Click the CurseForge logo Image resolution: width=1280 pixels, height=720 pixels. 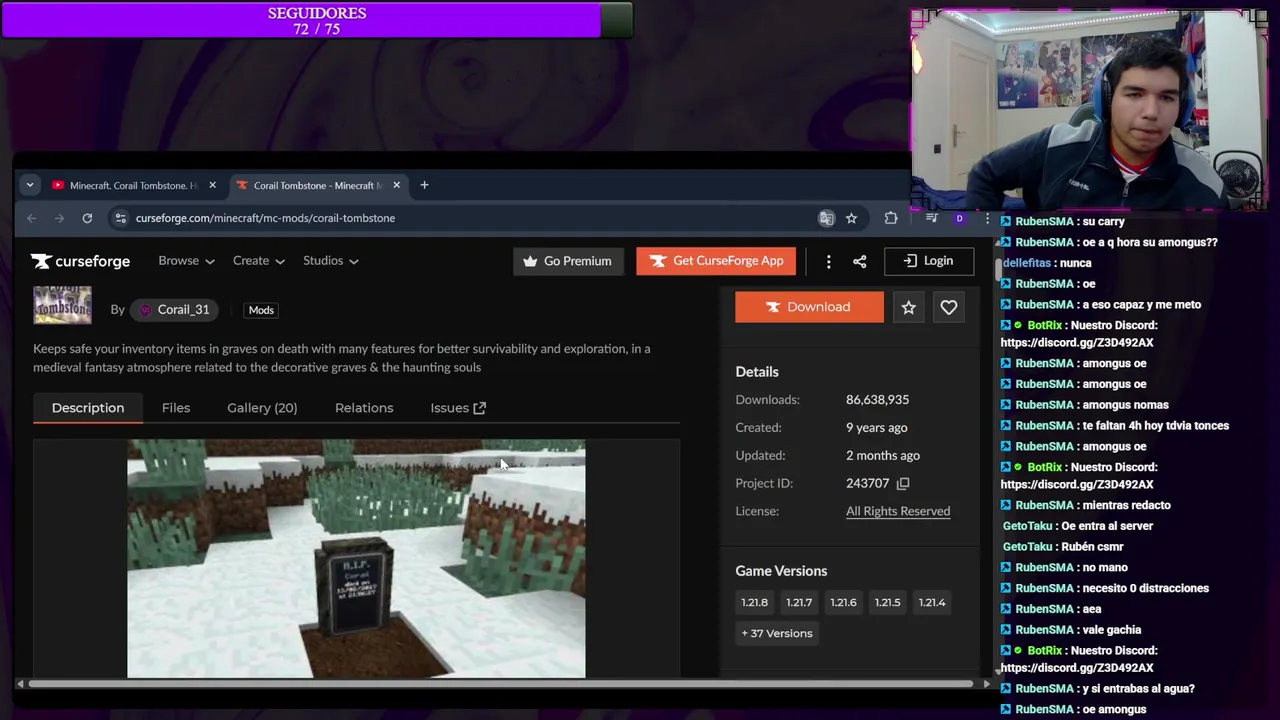tap(80, 261)
